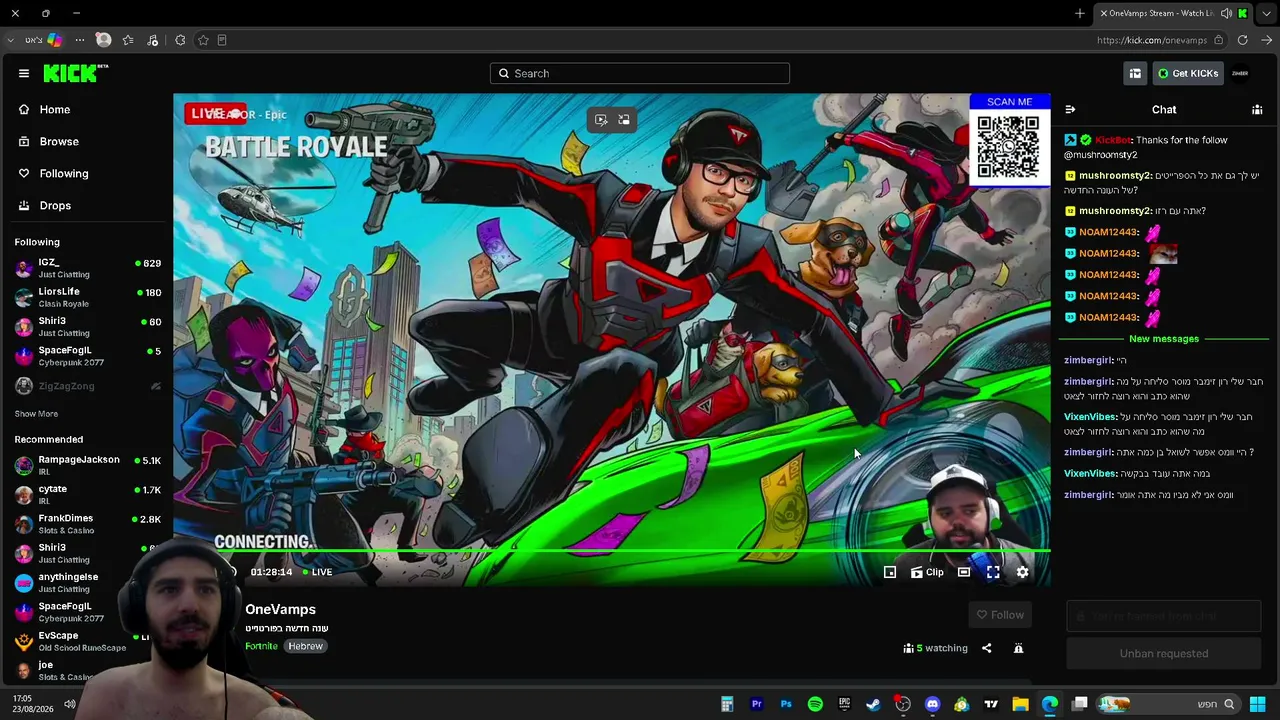Expand Show More under Following

(36, 414)
